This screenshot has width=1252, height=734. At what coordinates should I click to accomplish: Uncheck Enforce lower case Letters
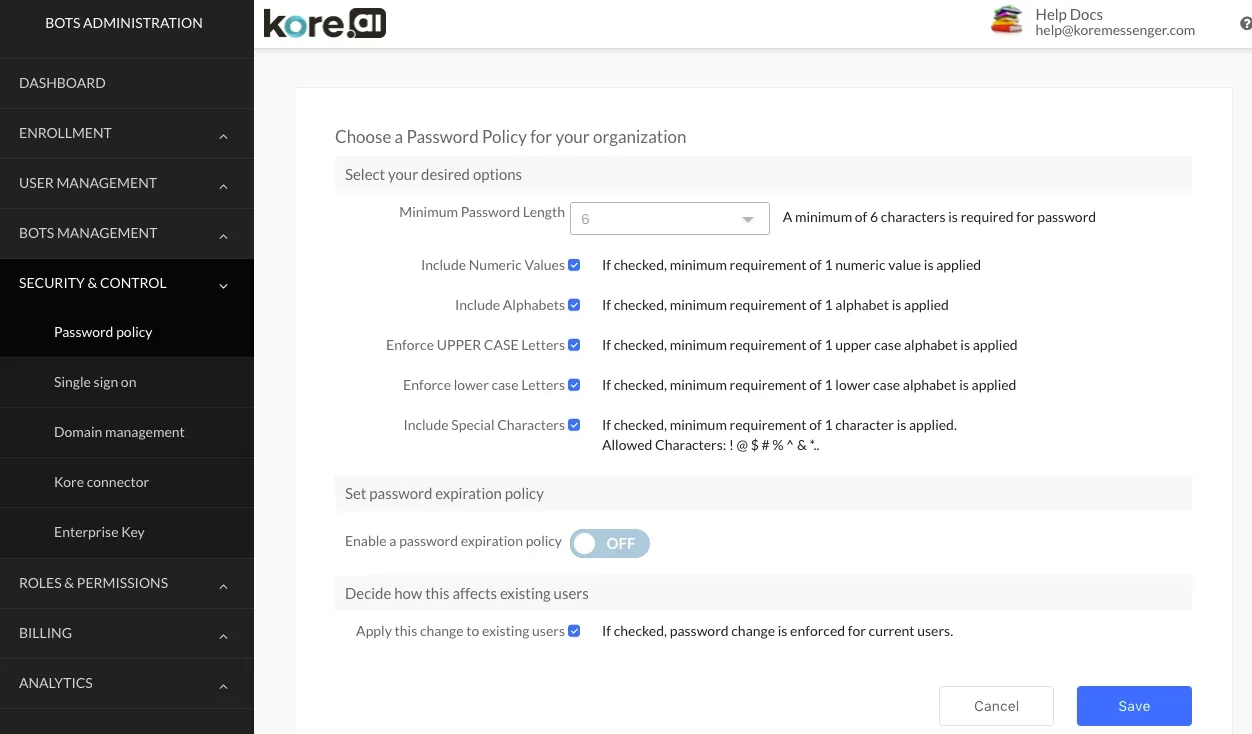coord(573,384)
